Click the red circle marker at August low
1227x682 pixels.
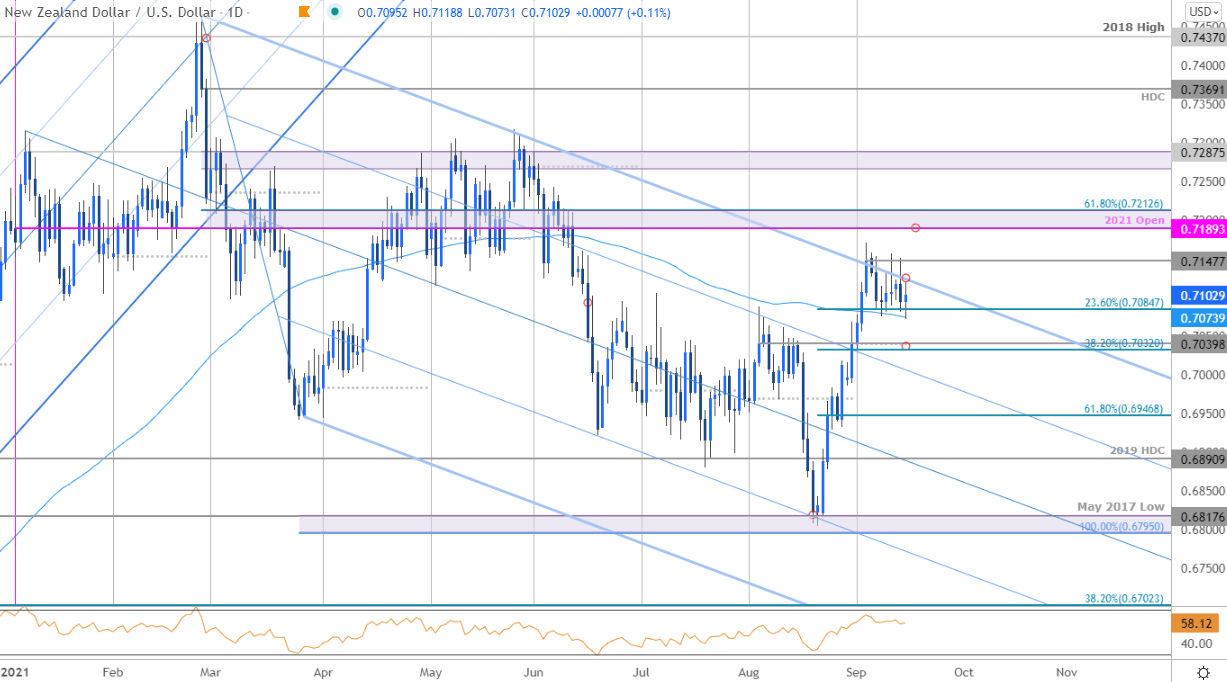(813, 515)
